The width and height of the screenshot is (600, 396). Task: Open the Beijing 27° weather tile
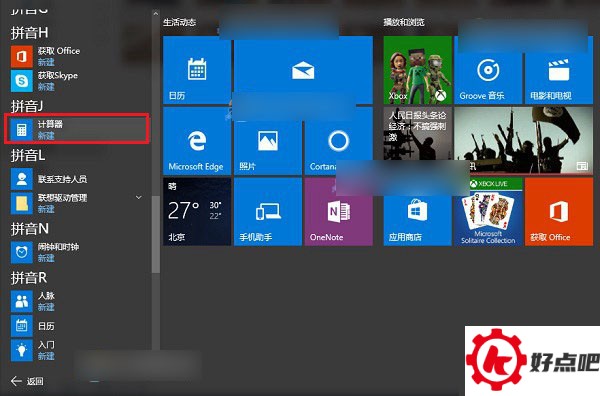(x=197, y=212)
